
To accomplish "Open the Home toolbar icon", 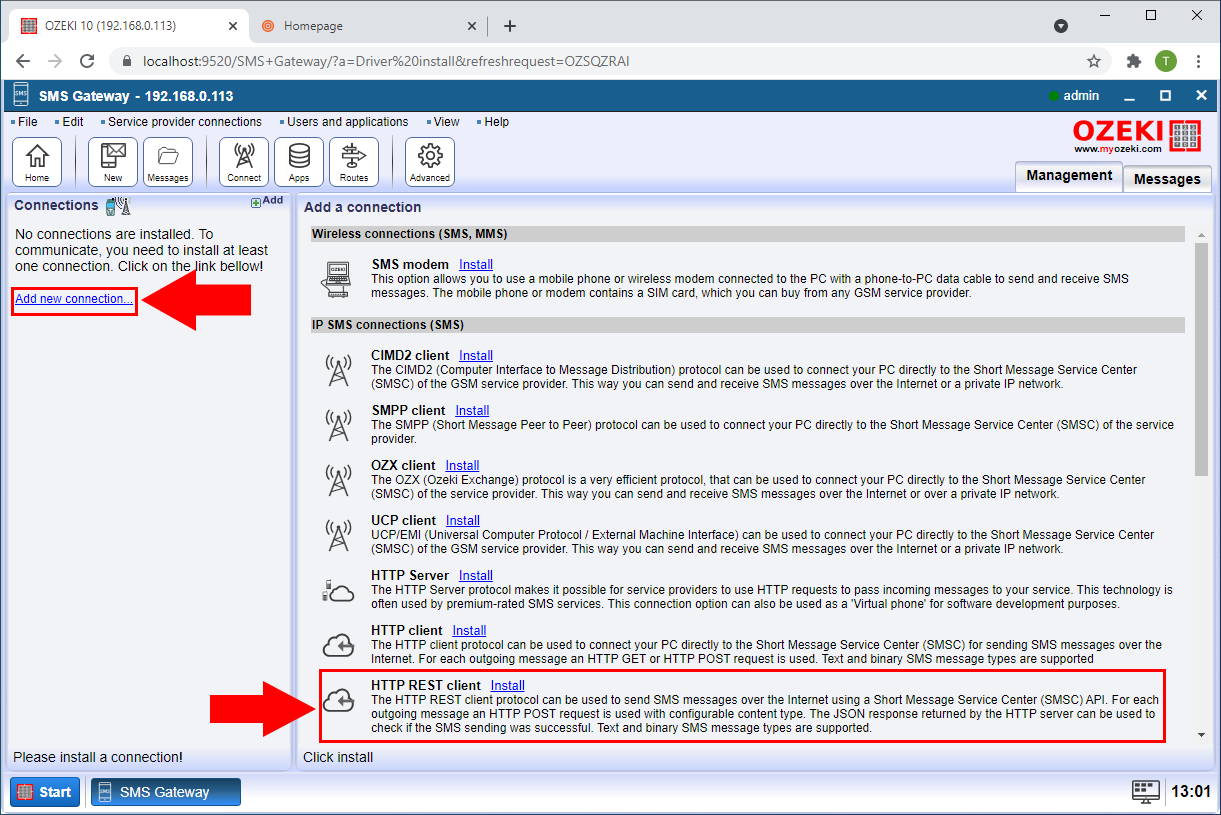I will click(x=37, y=162).
